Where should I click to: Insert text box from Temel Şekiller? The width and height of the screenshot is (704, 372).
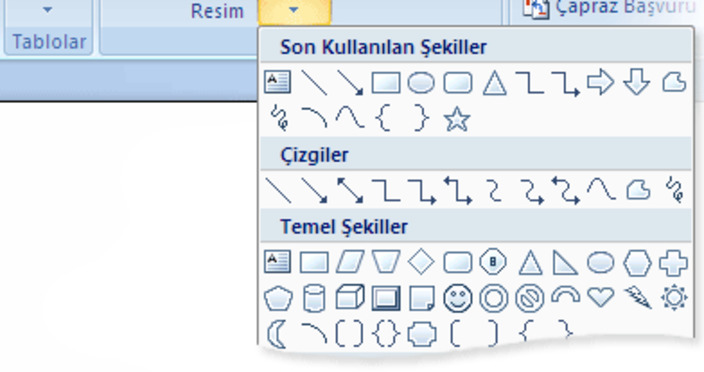coord(277,262)
